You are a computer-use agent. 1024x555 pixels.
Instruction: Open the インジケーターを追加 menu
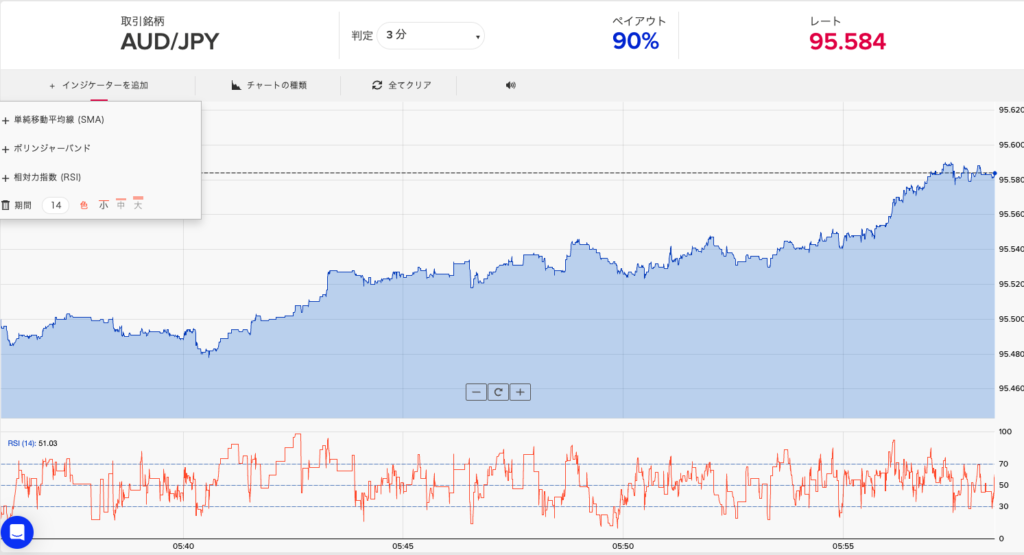pos(99,86)
